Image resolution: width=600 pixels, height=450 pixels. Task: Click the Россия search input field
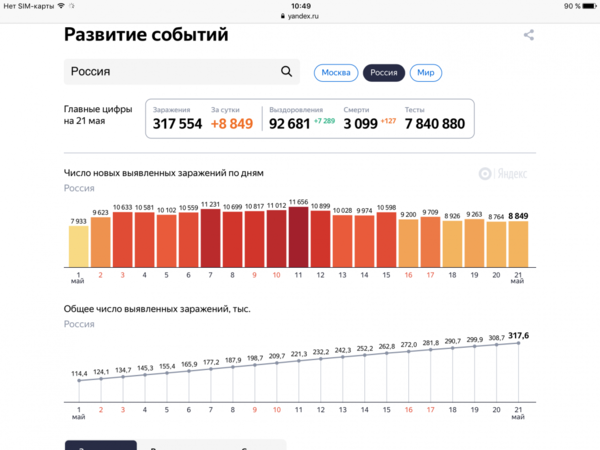pyautogui.click(x=170, y=72)
